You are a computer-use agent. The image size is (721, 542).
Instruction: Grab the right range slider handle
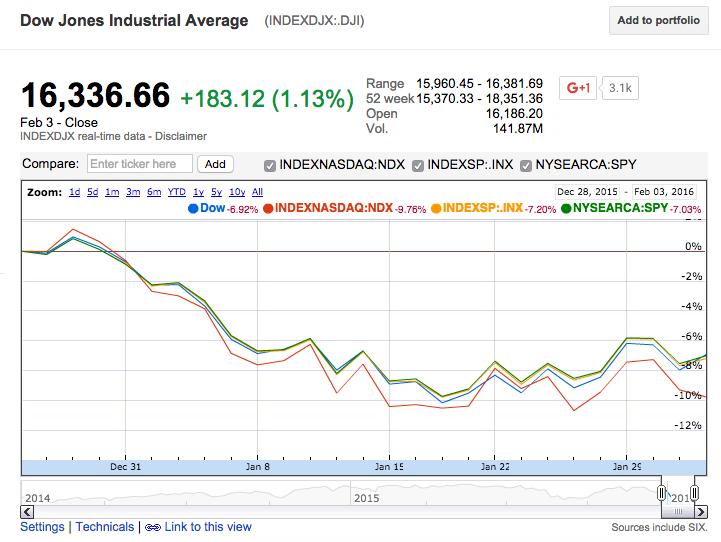[694, 493]
